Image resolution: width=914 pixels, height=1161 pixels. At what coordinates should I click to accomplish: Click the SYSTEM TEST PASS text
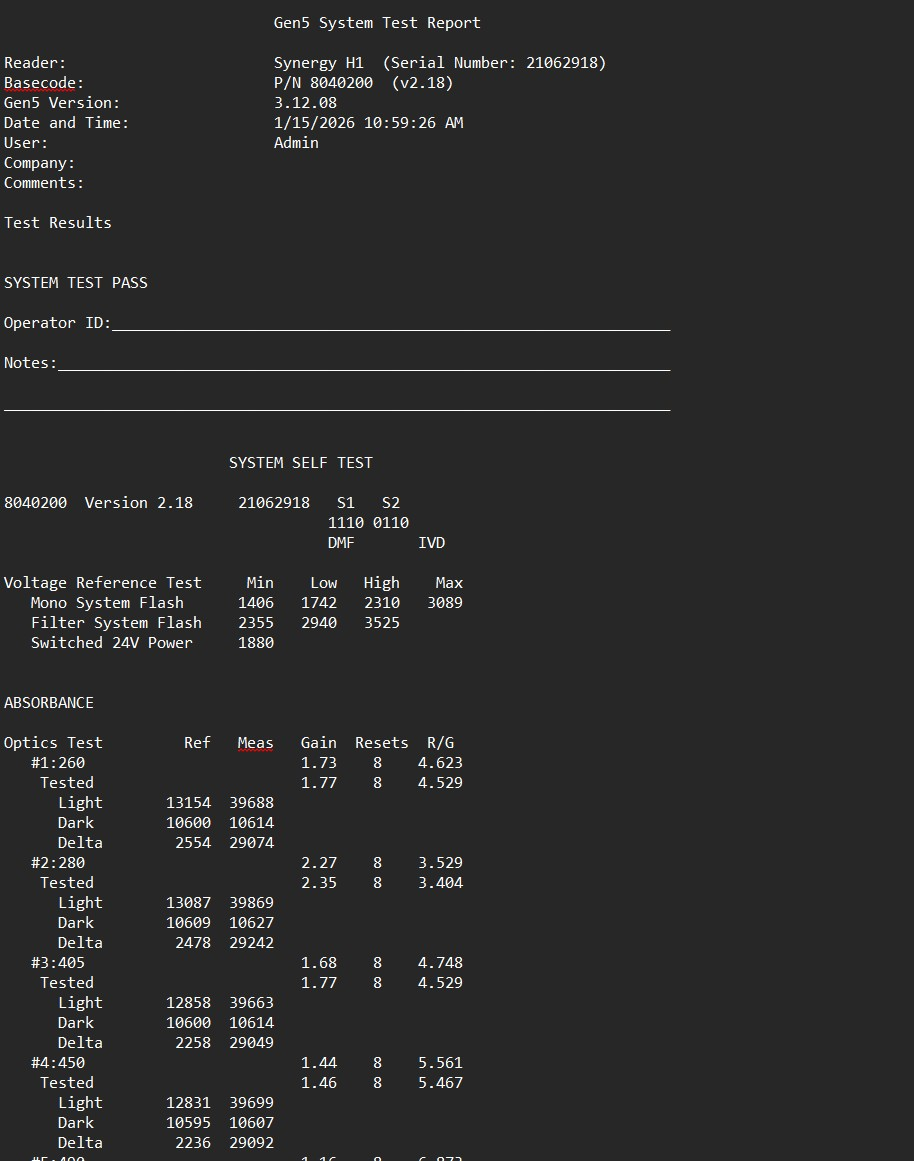76,283
